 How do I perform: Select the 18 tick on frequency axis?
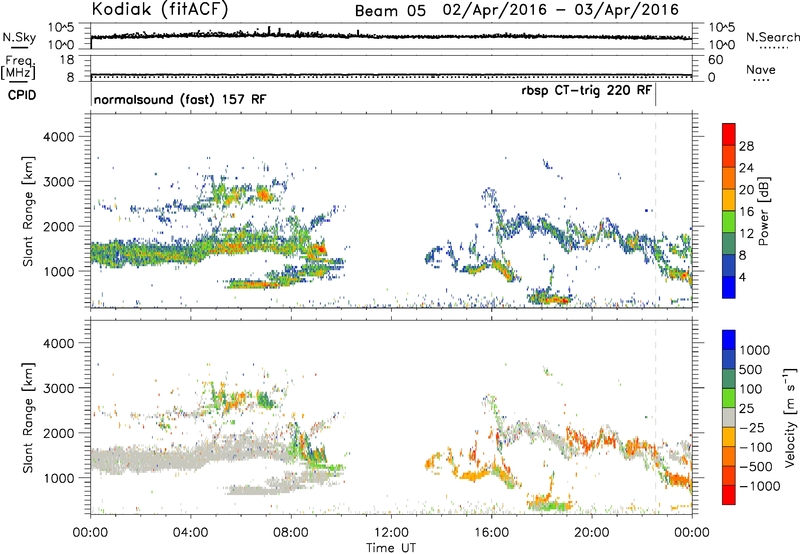click(67, 60)
